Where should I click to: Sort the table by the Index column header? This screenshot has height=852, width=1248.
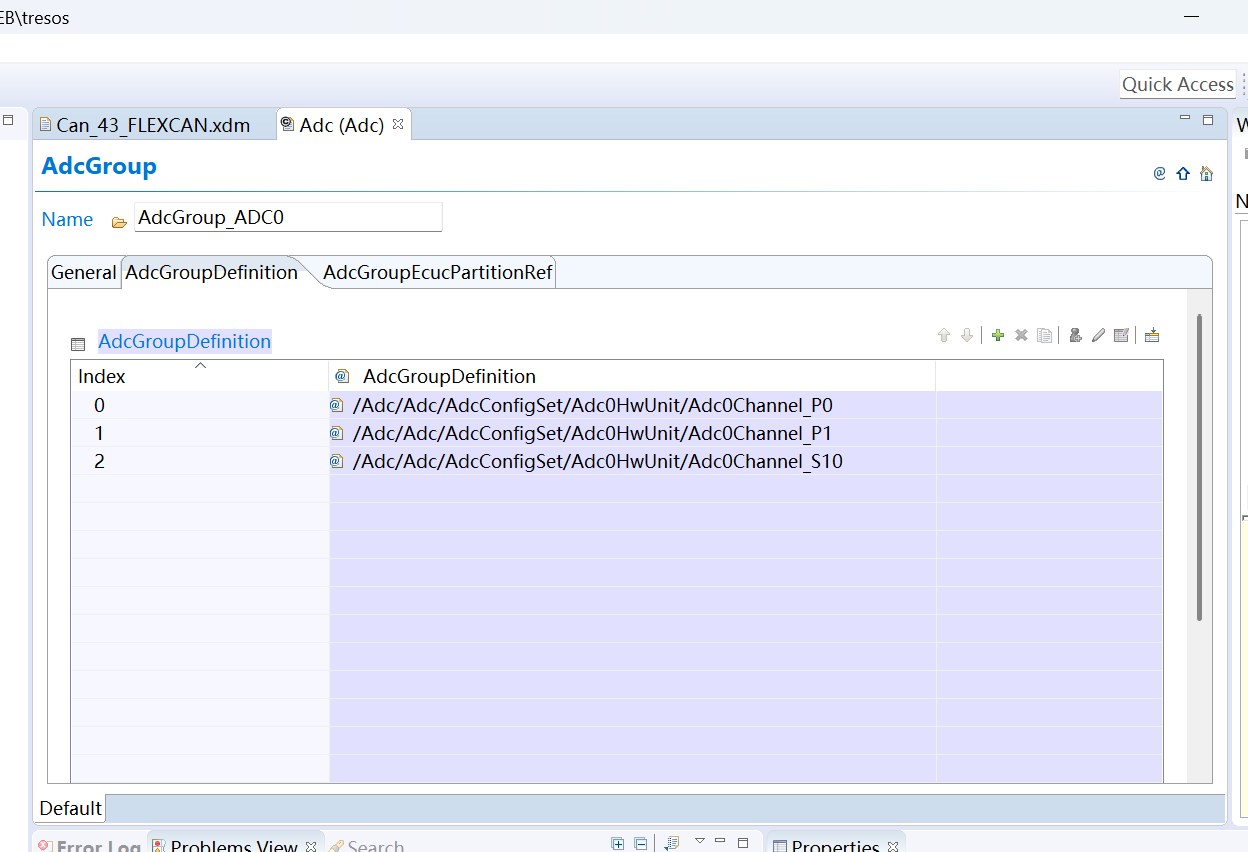101,376
